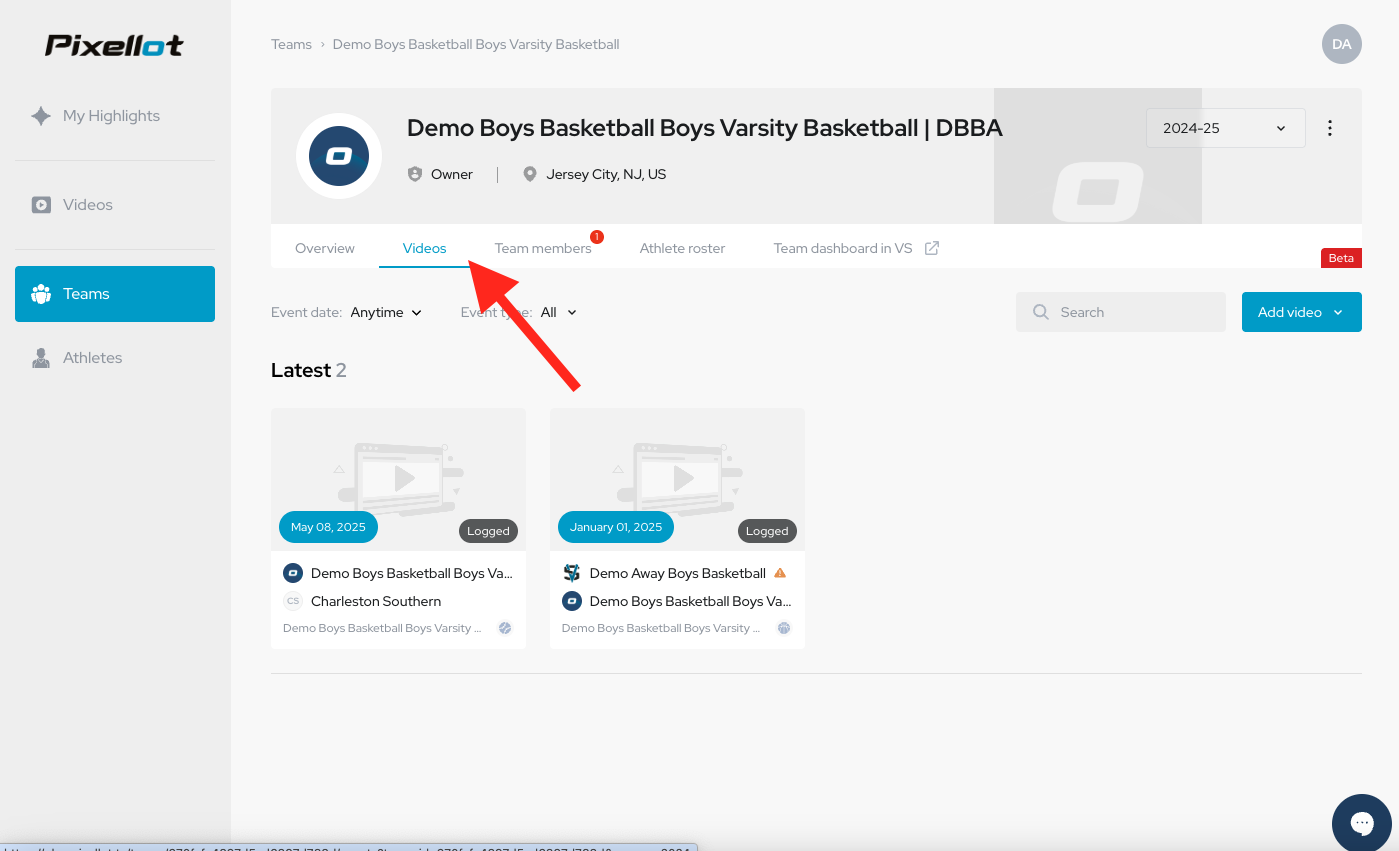Image resolution: width=1399 pixels, height=851 pixels.
Task: Click the team logo avatar in header
Action: (339, 156)
